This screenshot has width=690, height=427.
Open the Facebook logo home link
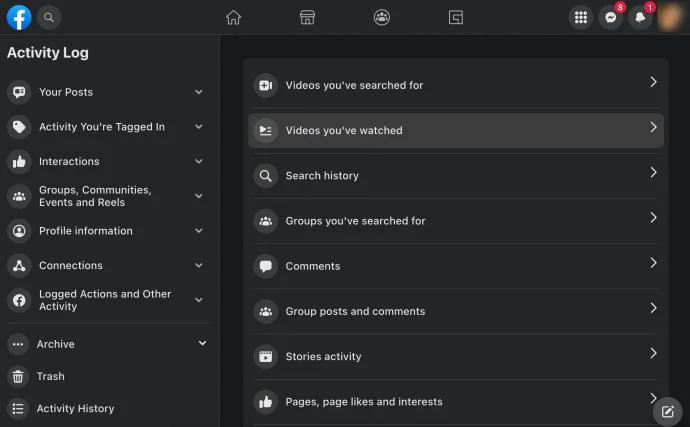pos(19,17)
